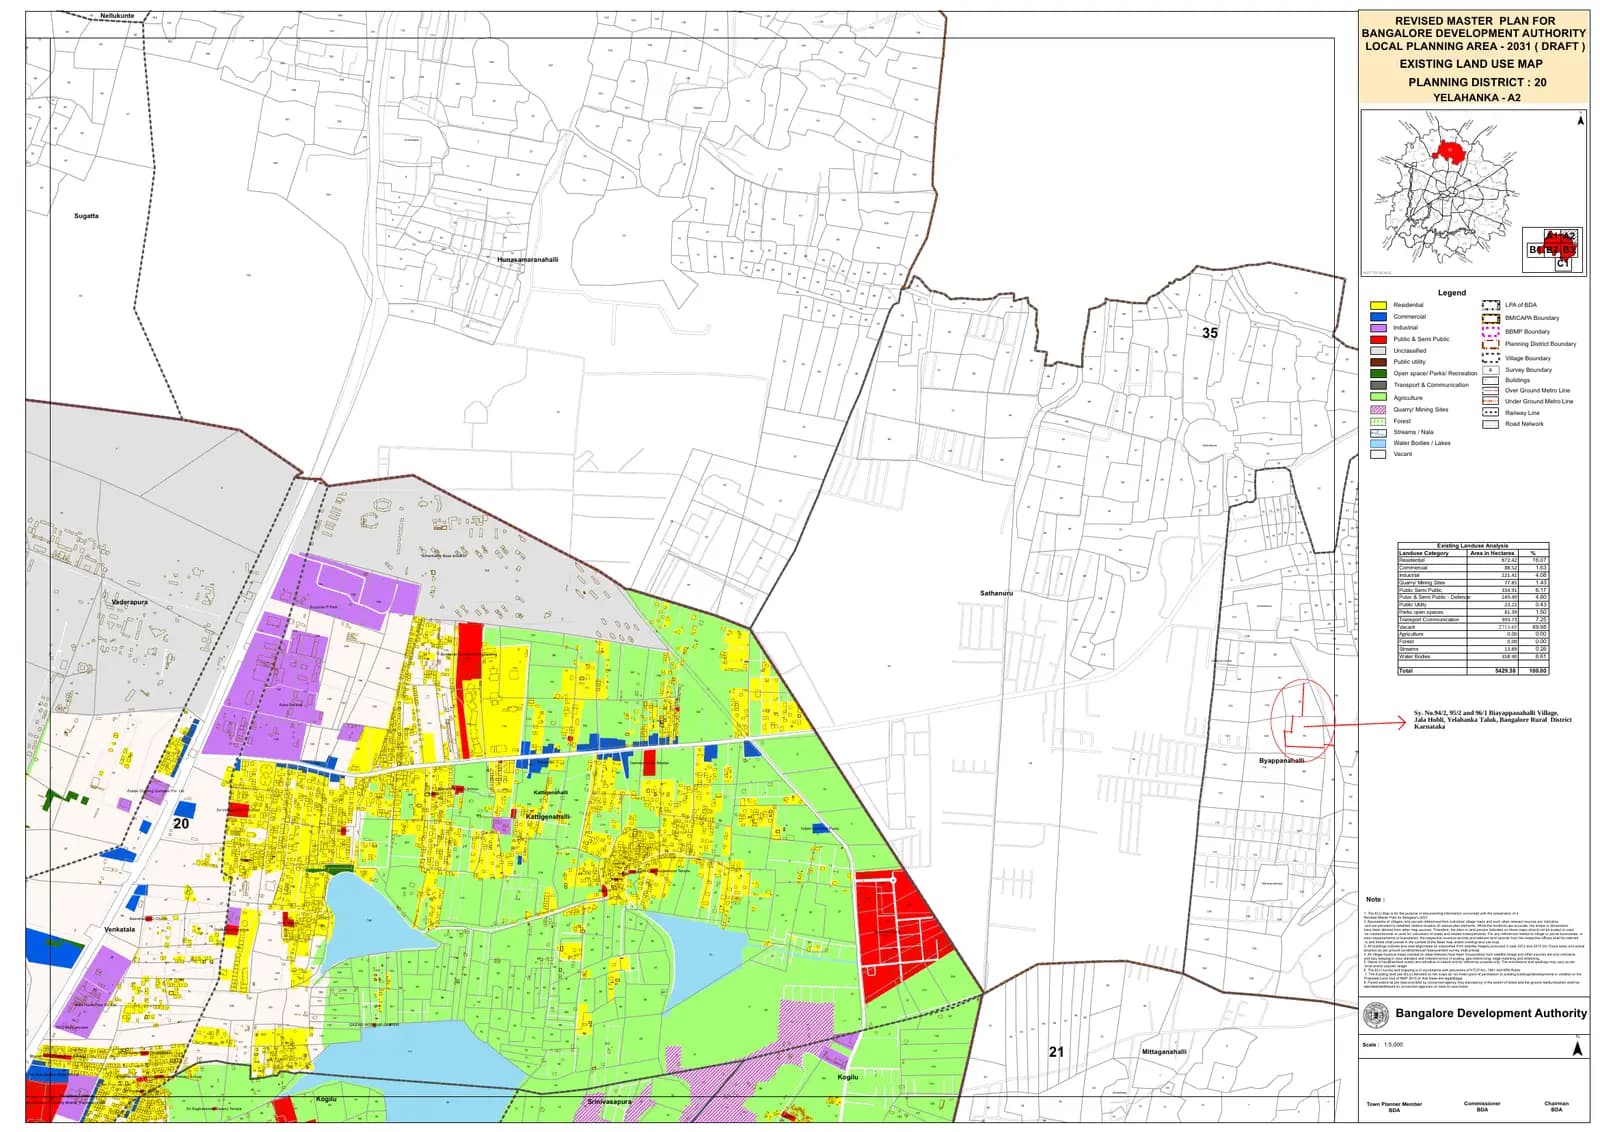Click the 'YELAHANKA - A2' subtitle

tap(1476, 98)
